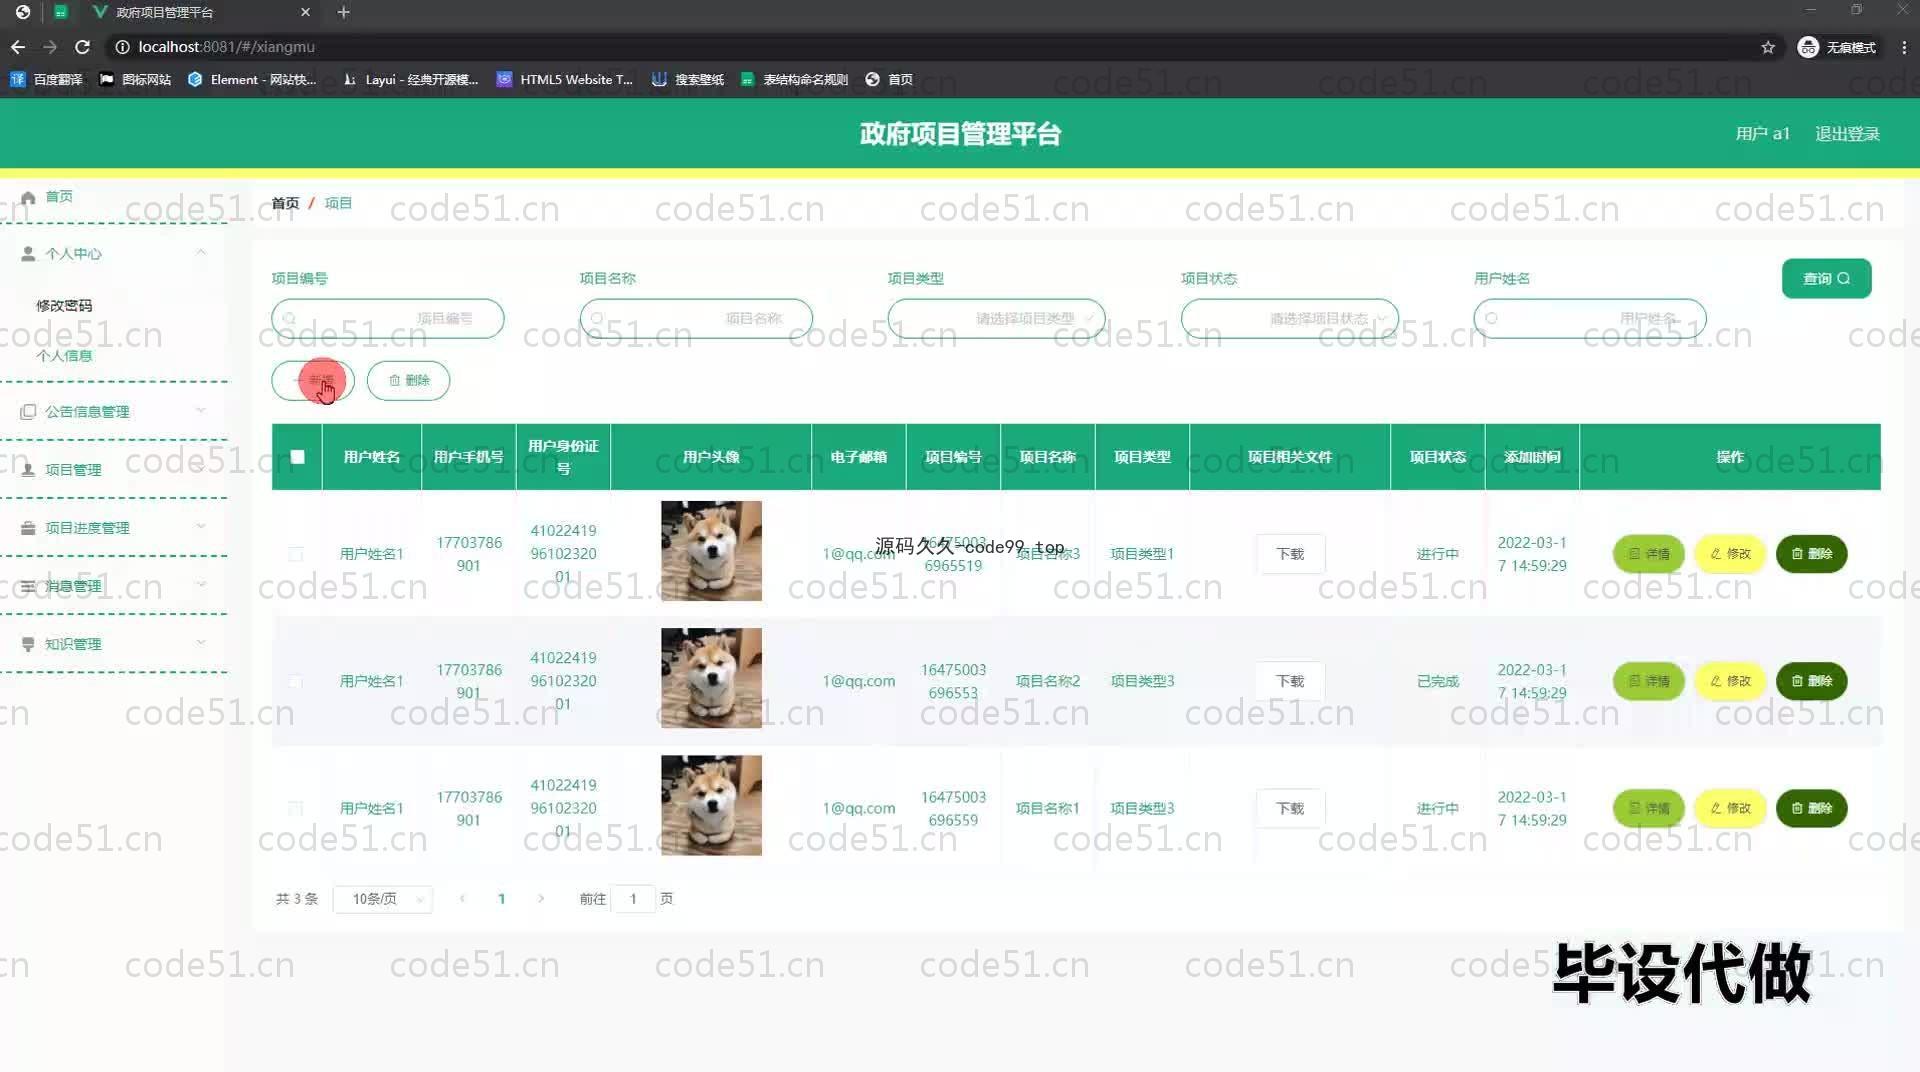
Task: Open 项目状态 dropdown filter
Action: [1289, 318]
